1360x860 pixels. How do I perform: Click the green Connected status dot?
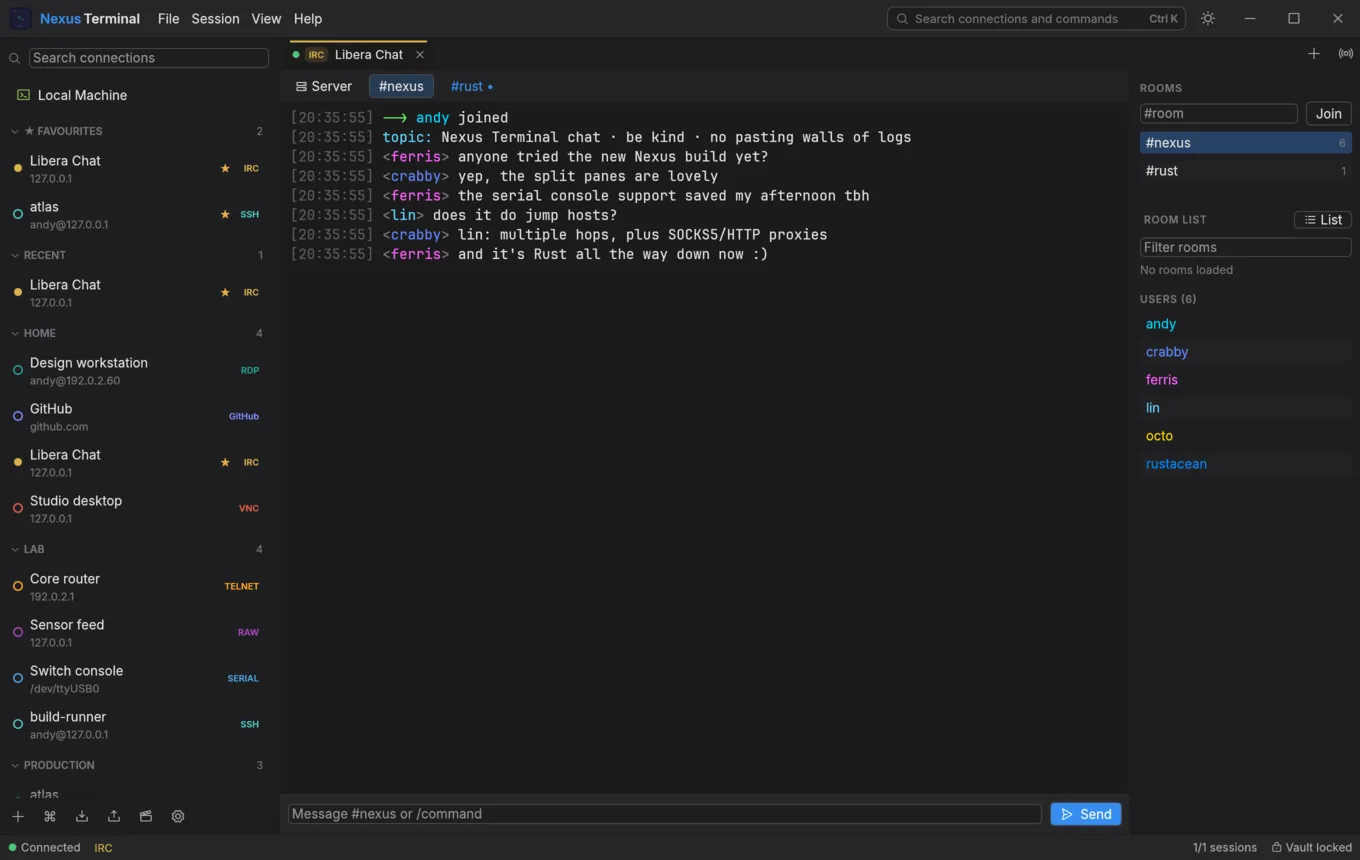click(x=13, y=848)
